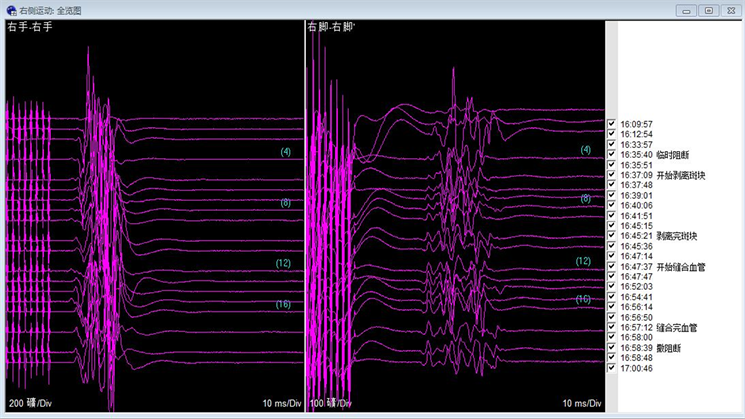Toggle the 16:37:09 开始剥离斑块 checkbox
745x419 pixels.
click(x=612, y=175)
